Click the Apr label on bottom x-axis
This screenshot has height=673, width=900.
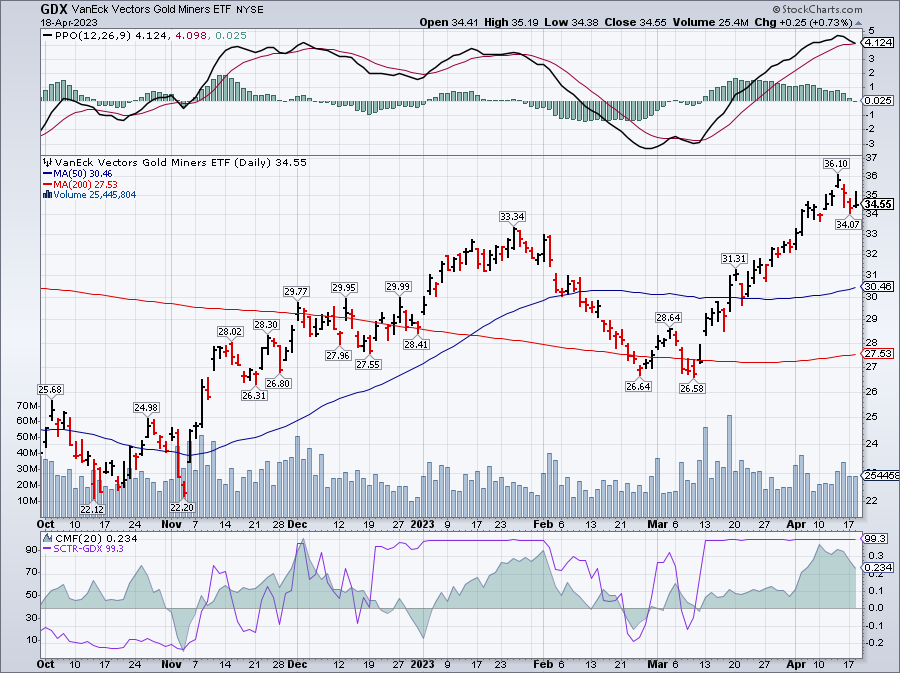[x=796, y=664]
